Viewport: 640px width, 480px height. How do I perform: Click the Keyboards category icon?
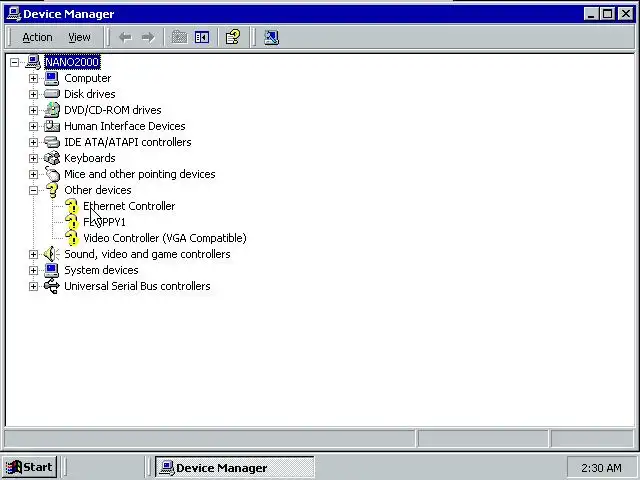(x=52, y=158)
